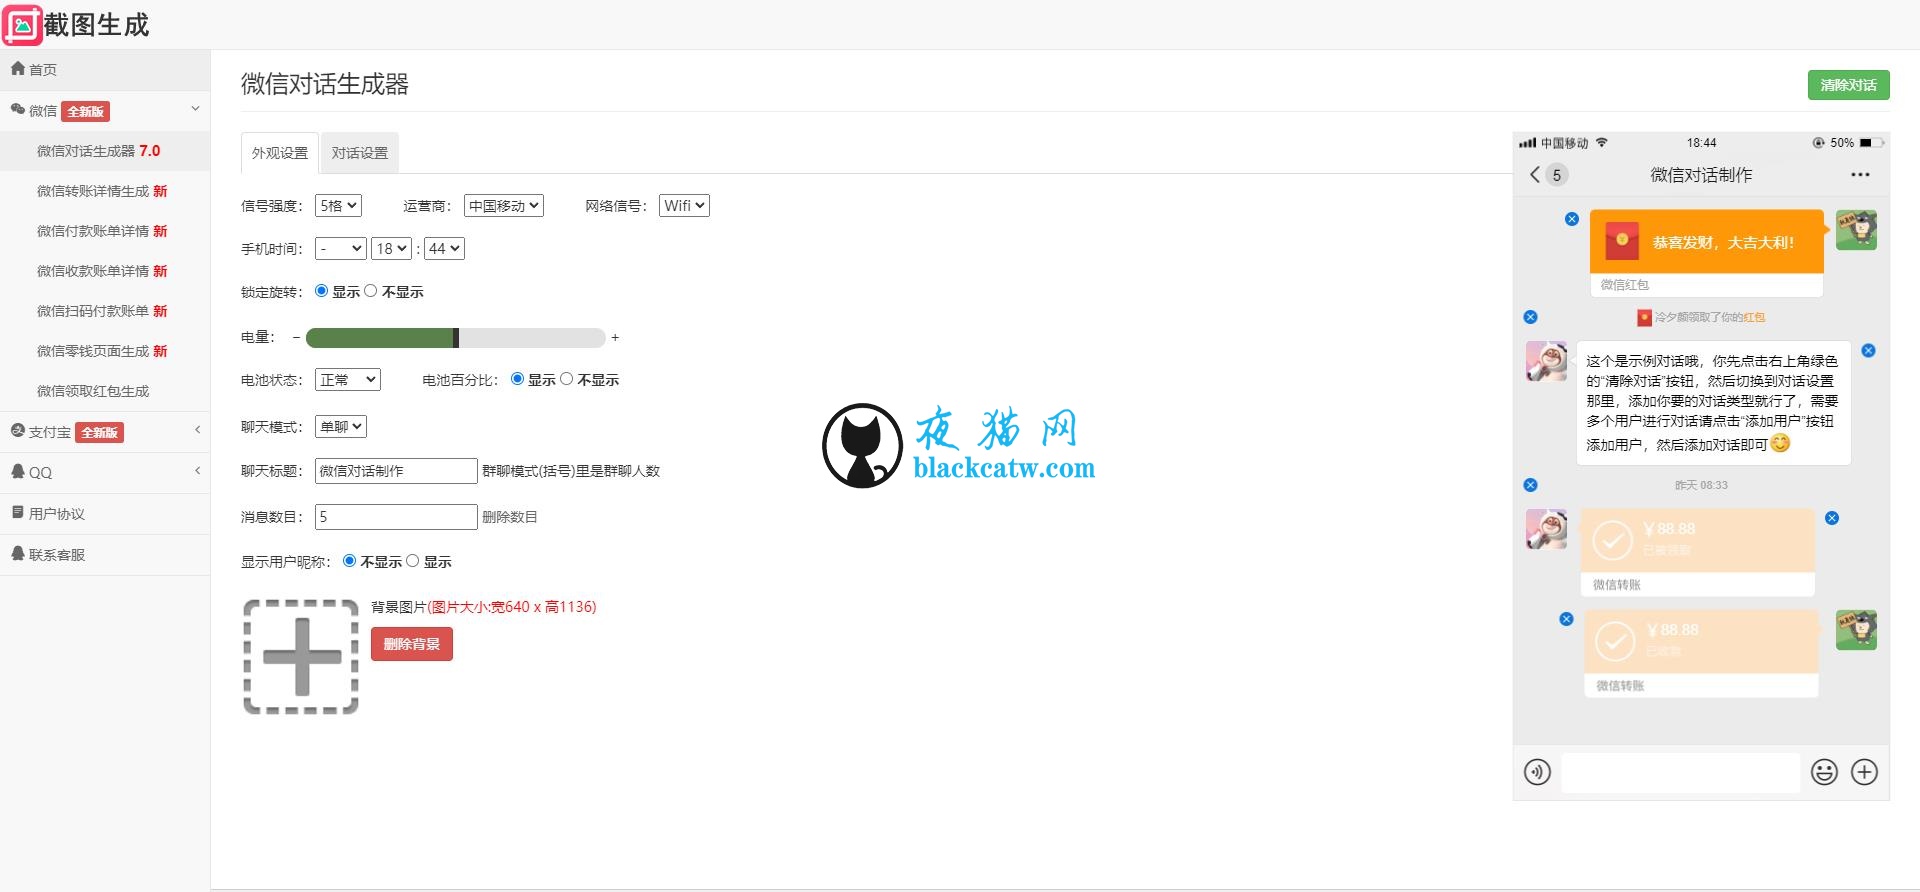This screenshot has height=892, width=1920.
Task: Open 微信收款账单详情 page
Action: (105, 271)
